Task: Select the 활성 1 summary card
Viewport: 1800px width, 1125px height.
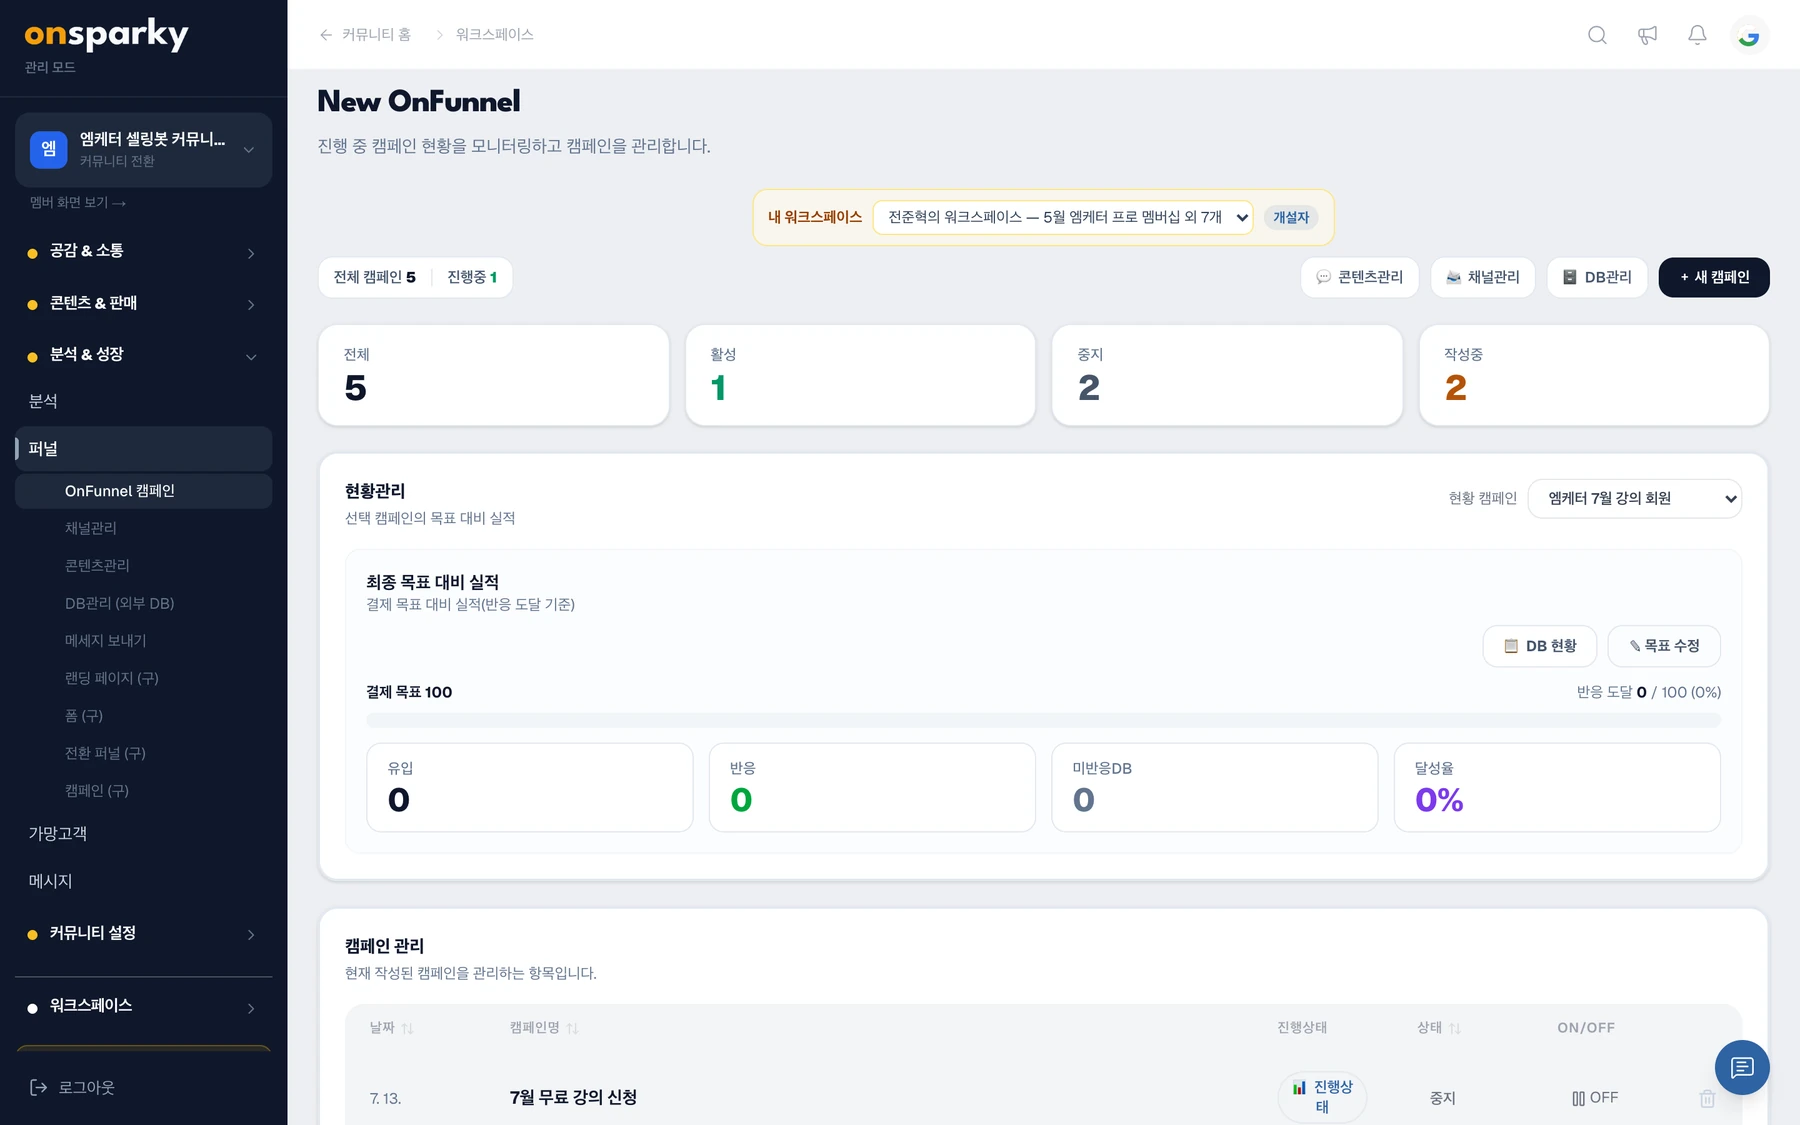Action: [860, 375]
